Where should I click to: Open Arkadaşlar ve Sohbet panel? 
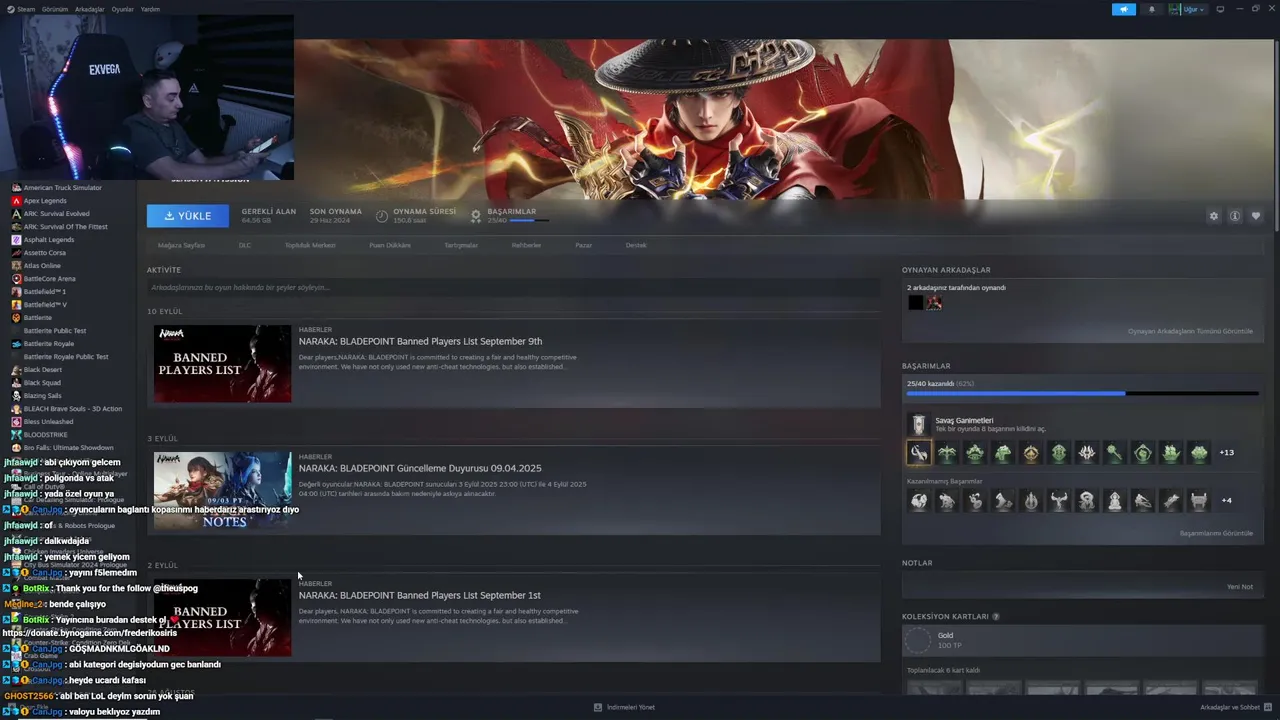pyautogui.click(x=1236, y=707)
